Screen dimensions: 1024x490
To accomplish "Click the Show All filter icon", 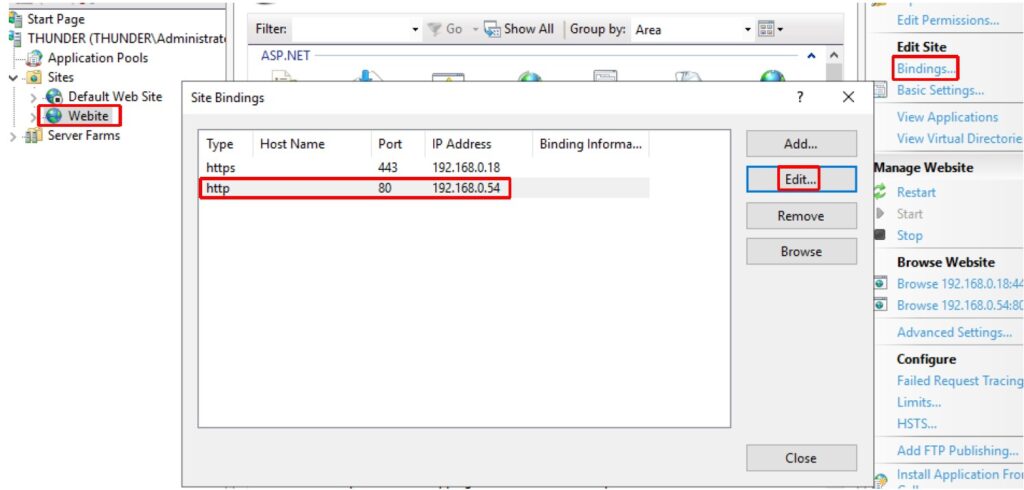I will [492, 29].
